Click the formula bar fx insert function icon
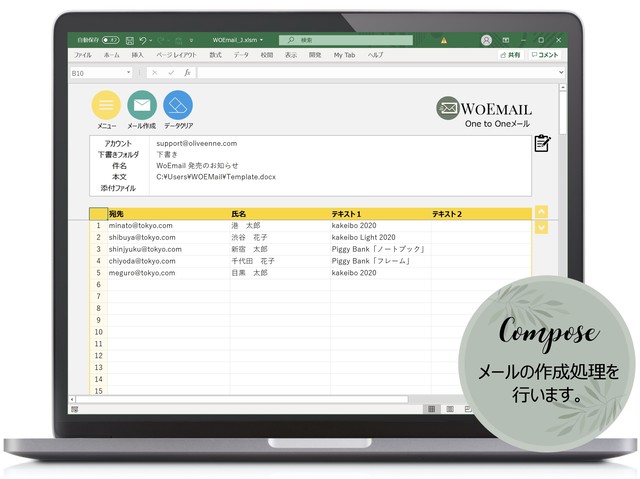Viewport: 640px width, 479px height. coord(187,73)
